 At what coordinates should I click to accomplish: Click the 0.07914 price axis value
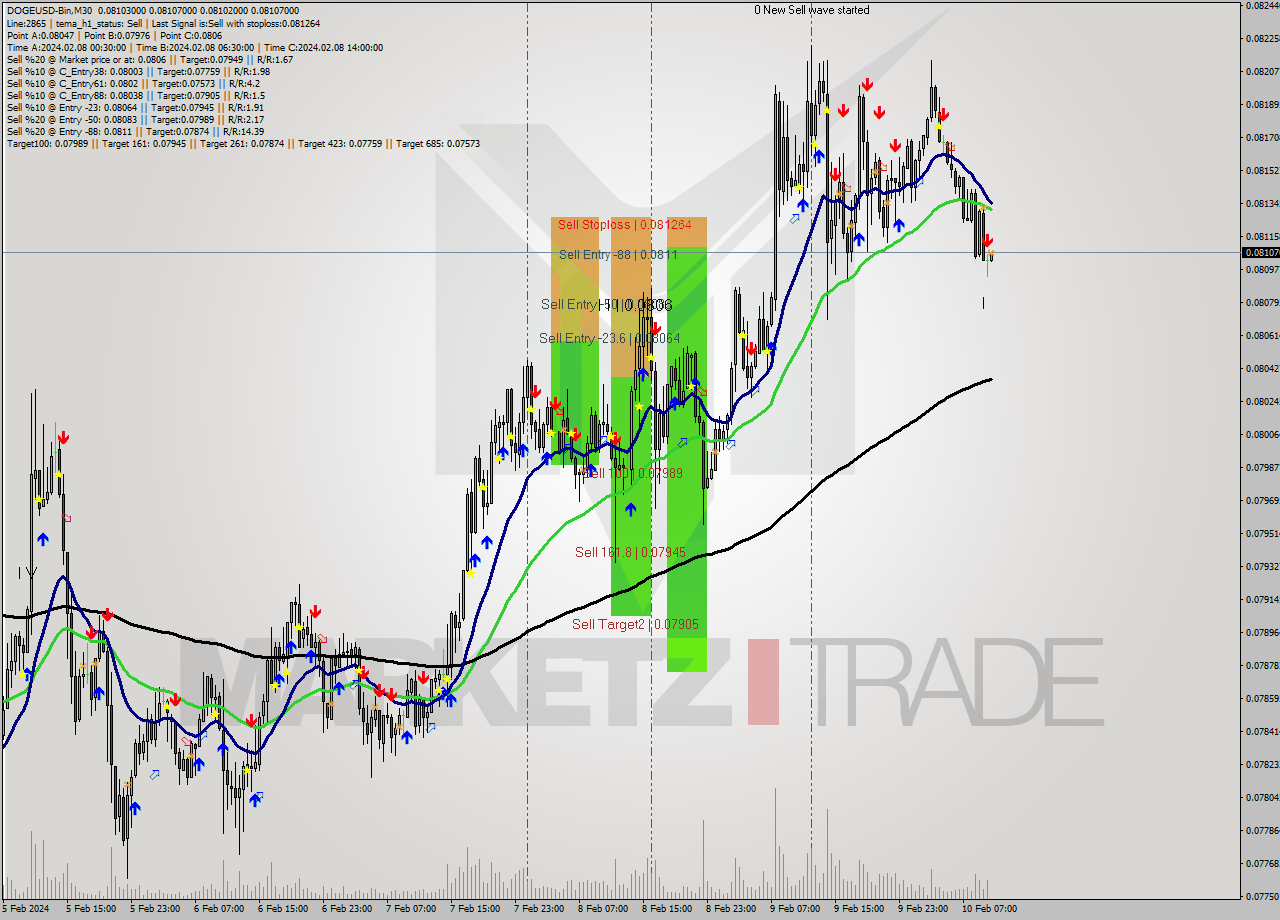click(x=1262, y=599)
